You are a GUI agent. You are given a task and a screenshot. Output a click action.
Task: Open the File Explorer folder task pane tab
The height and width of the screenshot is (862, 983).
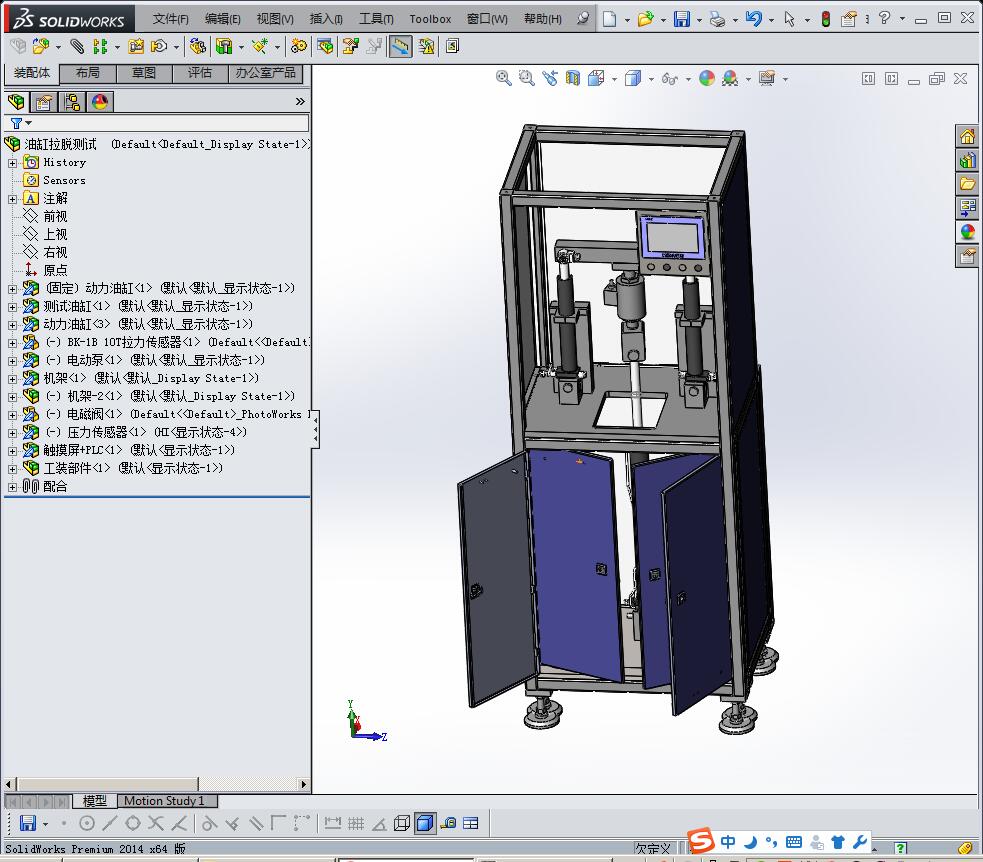click(967, 184)
